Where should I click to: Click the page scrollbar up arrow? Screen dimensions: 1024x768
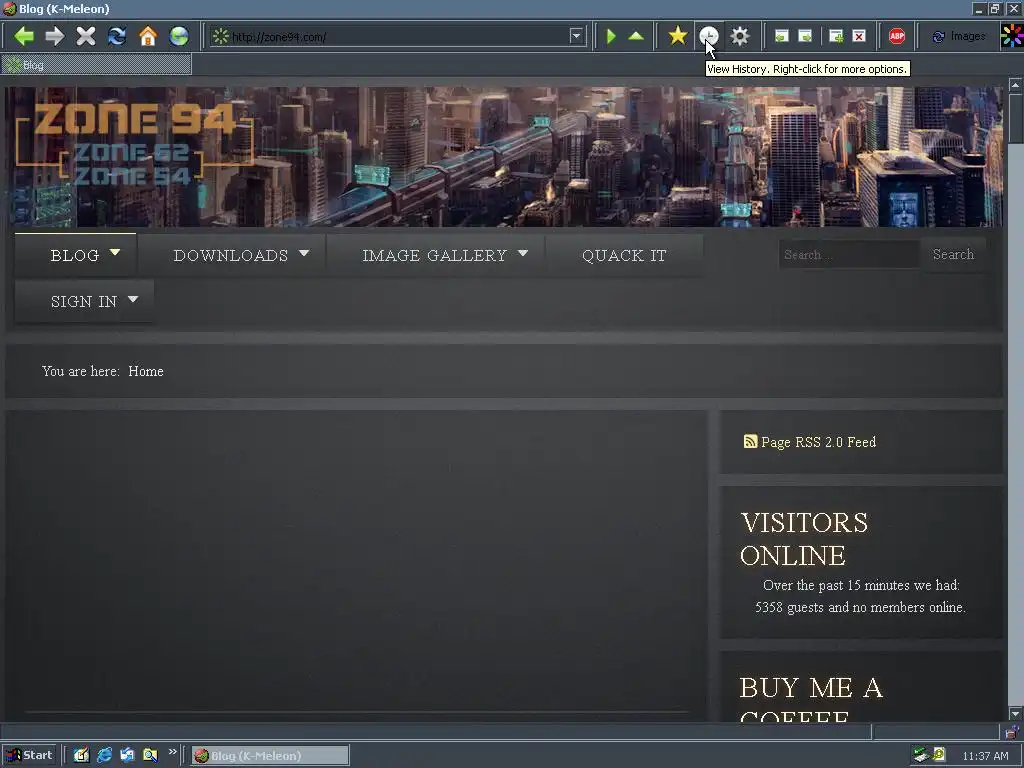(x=1015, y=85)
